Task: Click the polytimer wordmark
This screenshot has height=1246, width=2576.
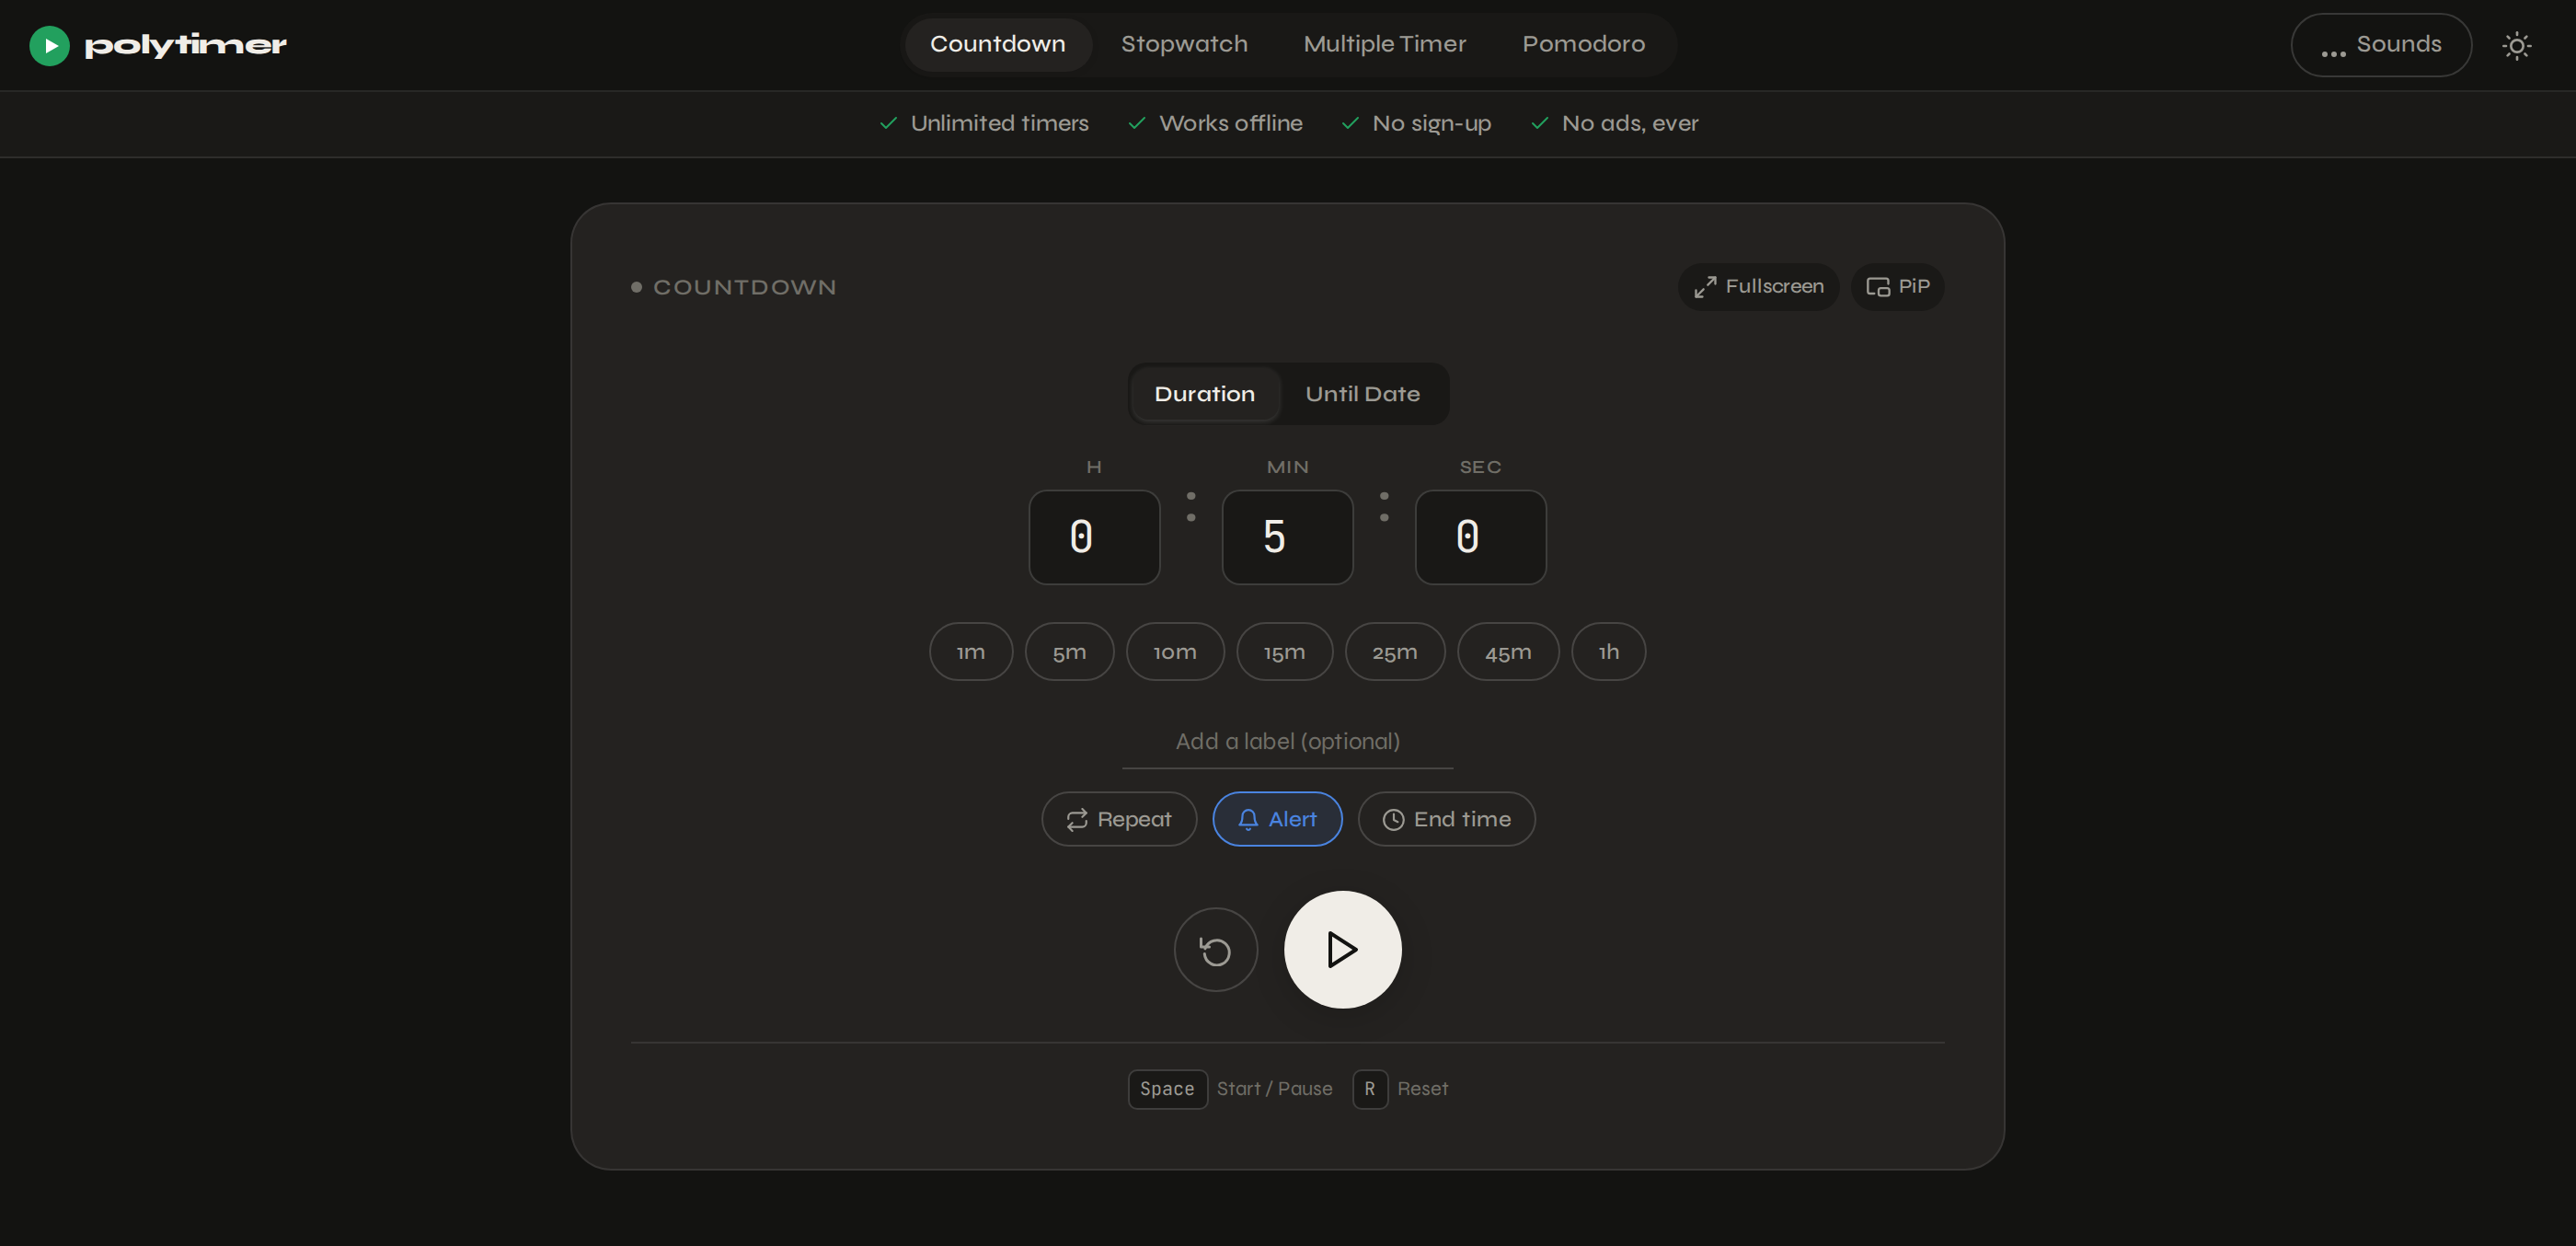Action: click(186, 45)
